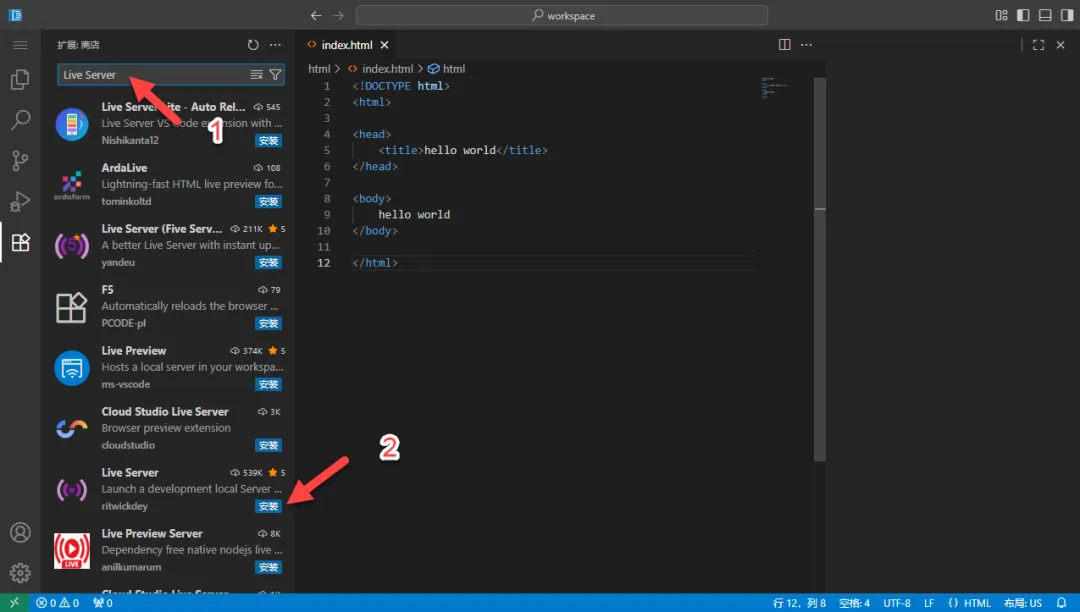Screen dimensions: 1080x612
Task: Click the filter extensions funnel icon
Action: point(275,75)
